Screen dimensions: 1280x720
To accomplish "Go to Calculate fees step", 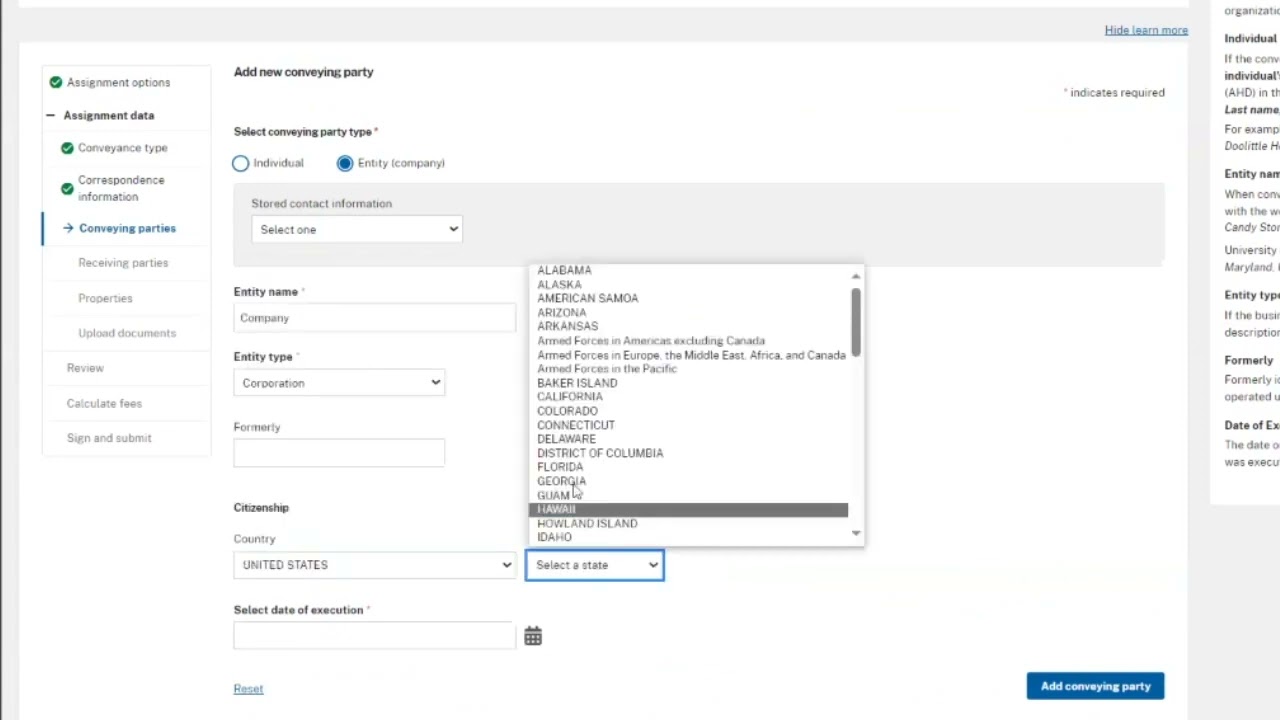I will pyautogui.click(x=104, y=403).
